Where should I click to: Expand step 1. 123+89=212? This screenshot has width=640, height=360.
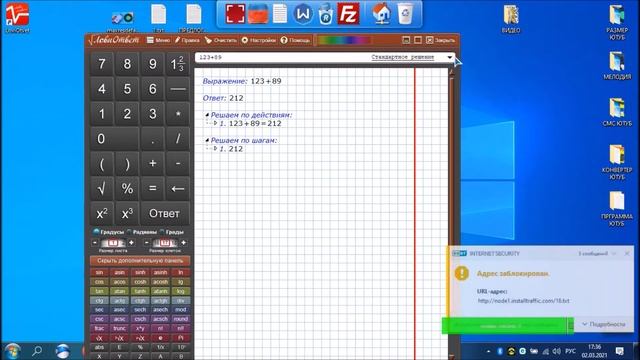[x=216, y=123]
